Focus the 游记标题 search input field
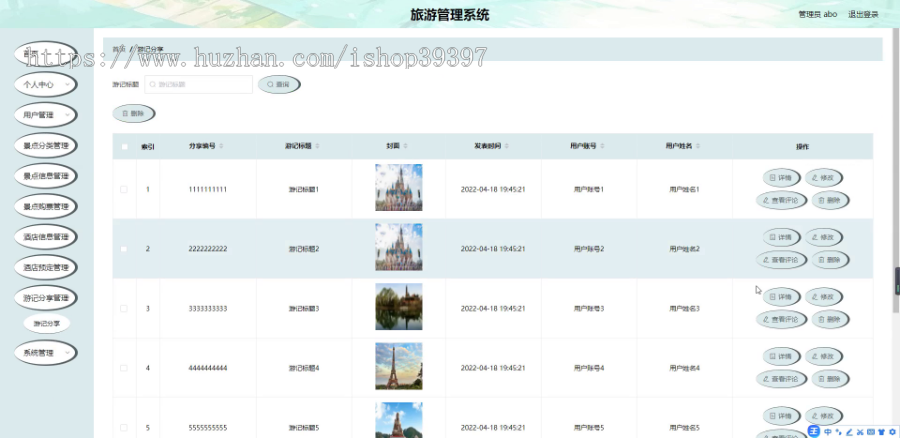The width and height of the screenshot is (900, 438). [x=199, y=84]
